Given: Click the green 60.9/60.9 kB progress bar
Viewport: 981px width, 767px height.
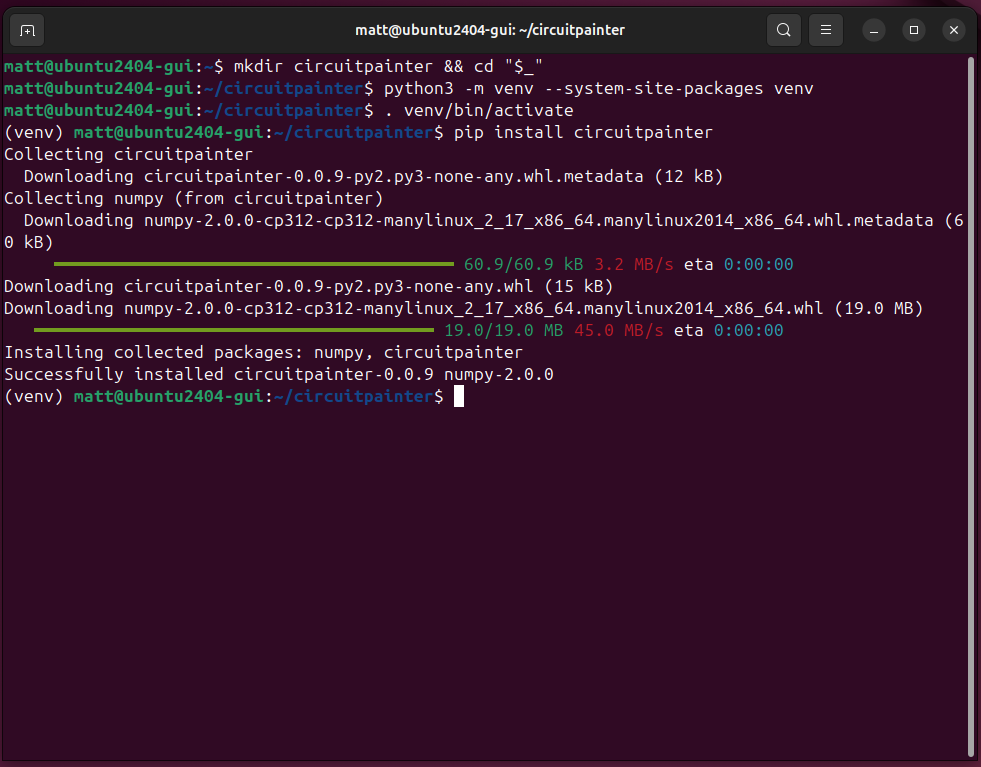Looking at the screenshot, I should click(254, 264).
